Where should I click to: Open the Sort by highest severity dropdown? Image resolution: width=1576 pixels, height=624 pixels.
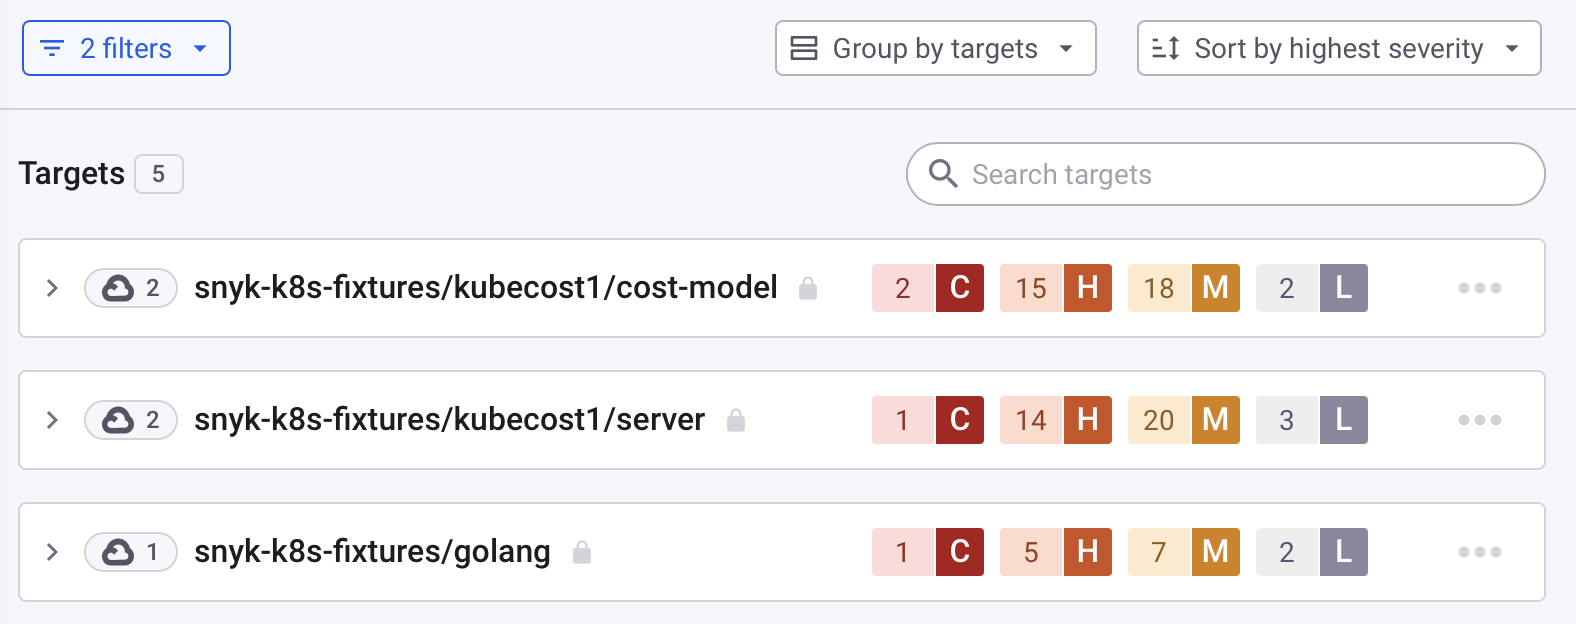point(1338,48)
